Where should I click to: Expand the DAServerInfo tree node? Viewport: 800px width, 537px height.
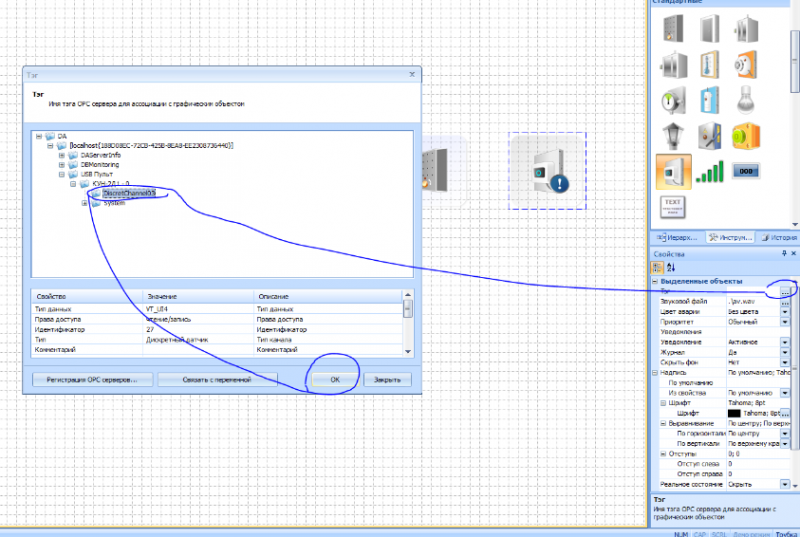(x=62, y=155)
